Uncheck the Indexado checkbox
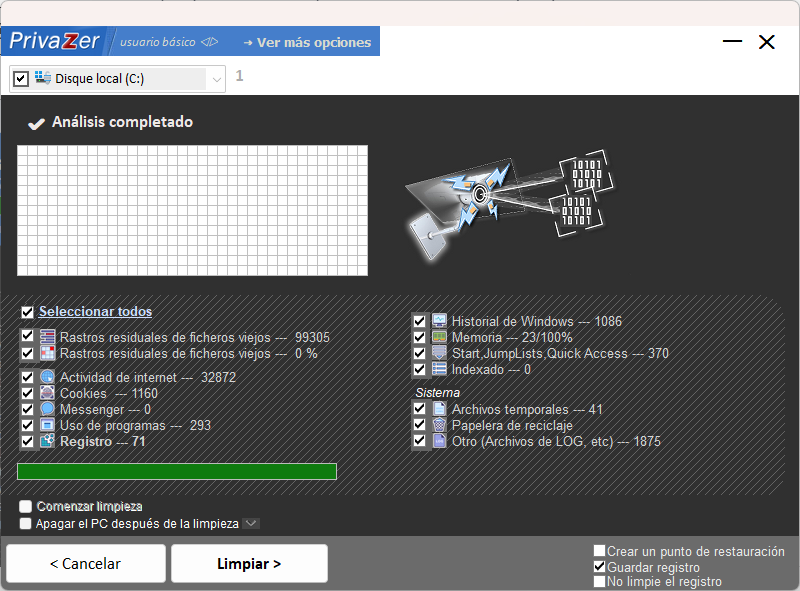The image size is (800, 591). click(x=419, y=369)
